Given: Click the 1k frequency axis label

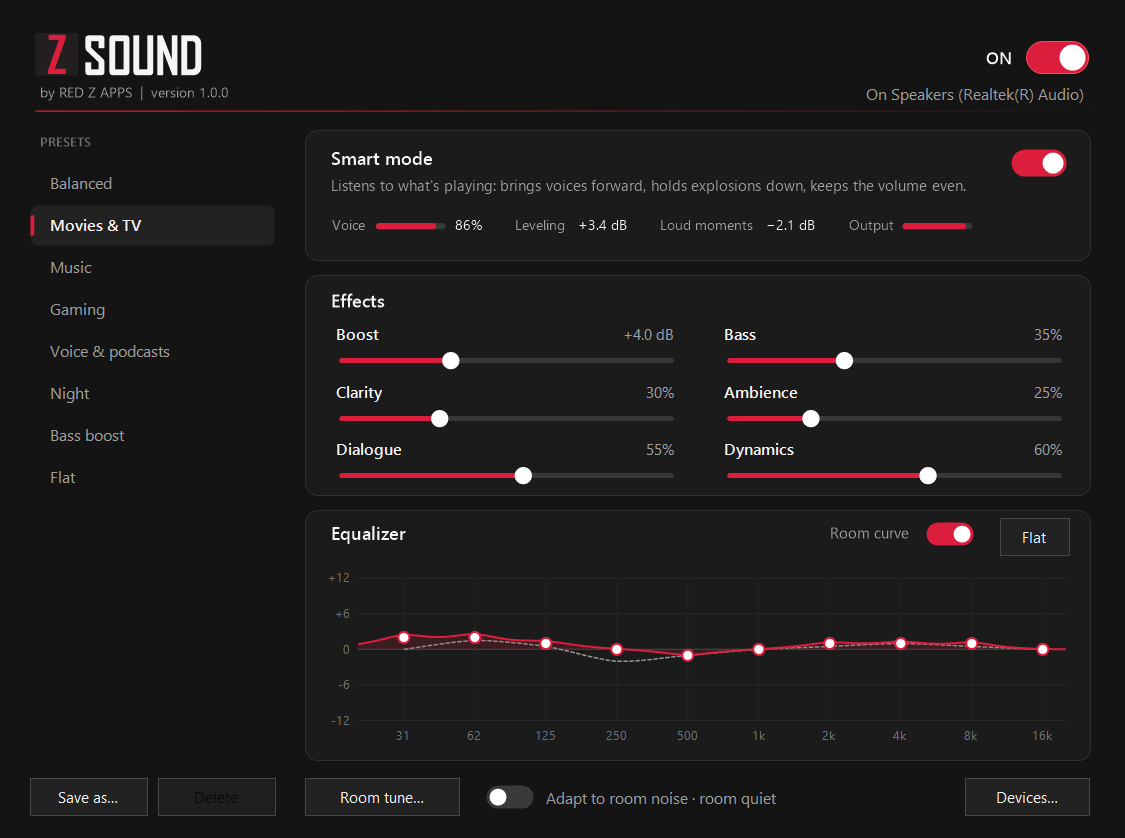Looking at the screenshot, I should 759,735.
